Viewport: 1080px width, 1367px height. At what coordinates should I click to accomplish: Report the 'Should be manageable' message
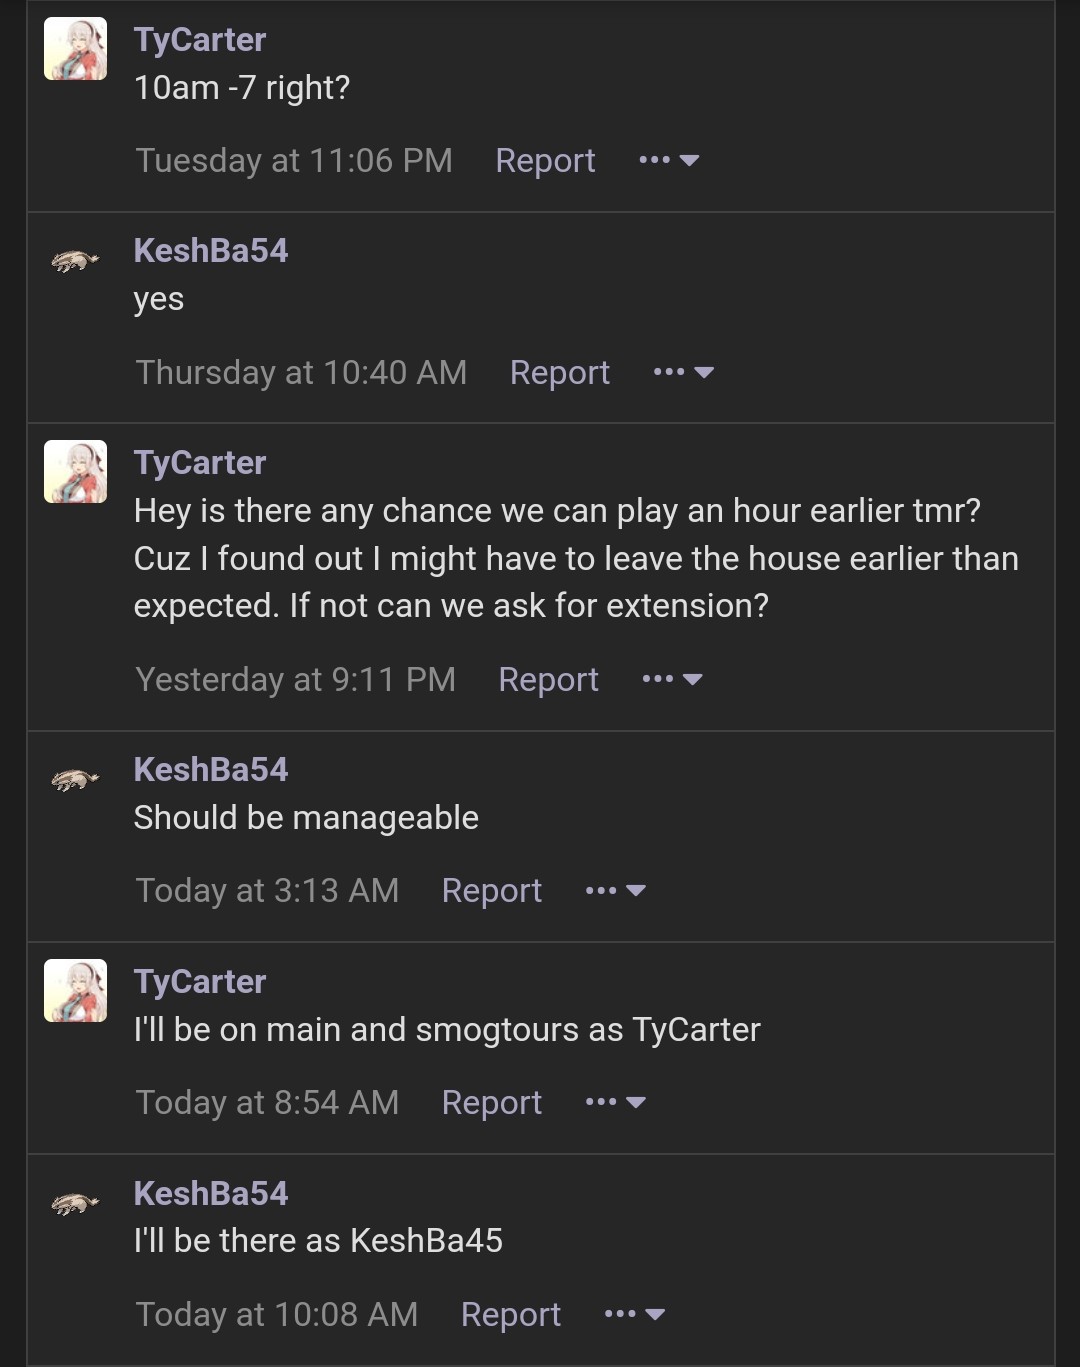tap(491, 891)
